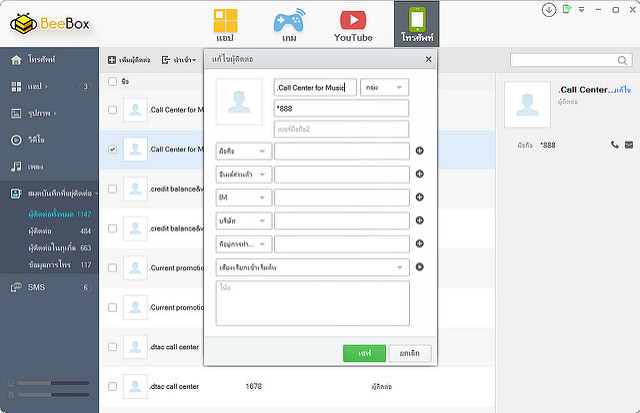
Task: Add another address field with plus icon
Action: 419,244
